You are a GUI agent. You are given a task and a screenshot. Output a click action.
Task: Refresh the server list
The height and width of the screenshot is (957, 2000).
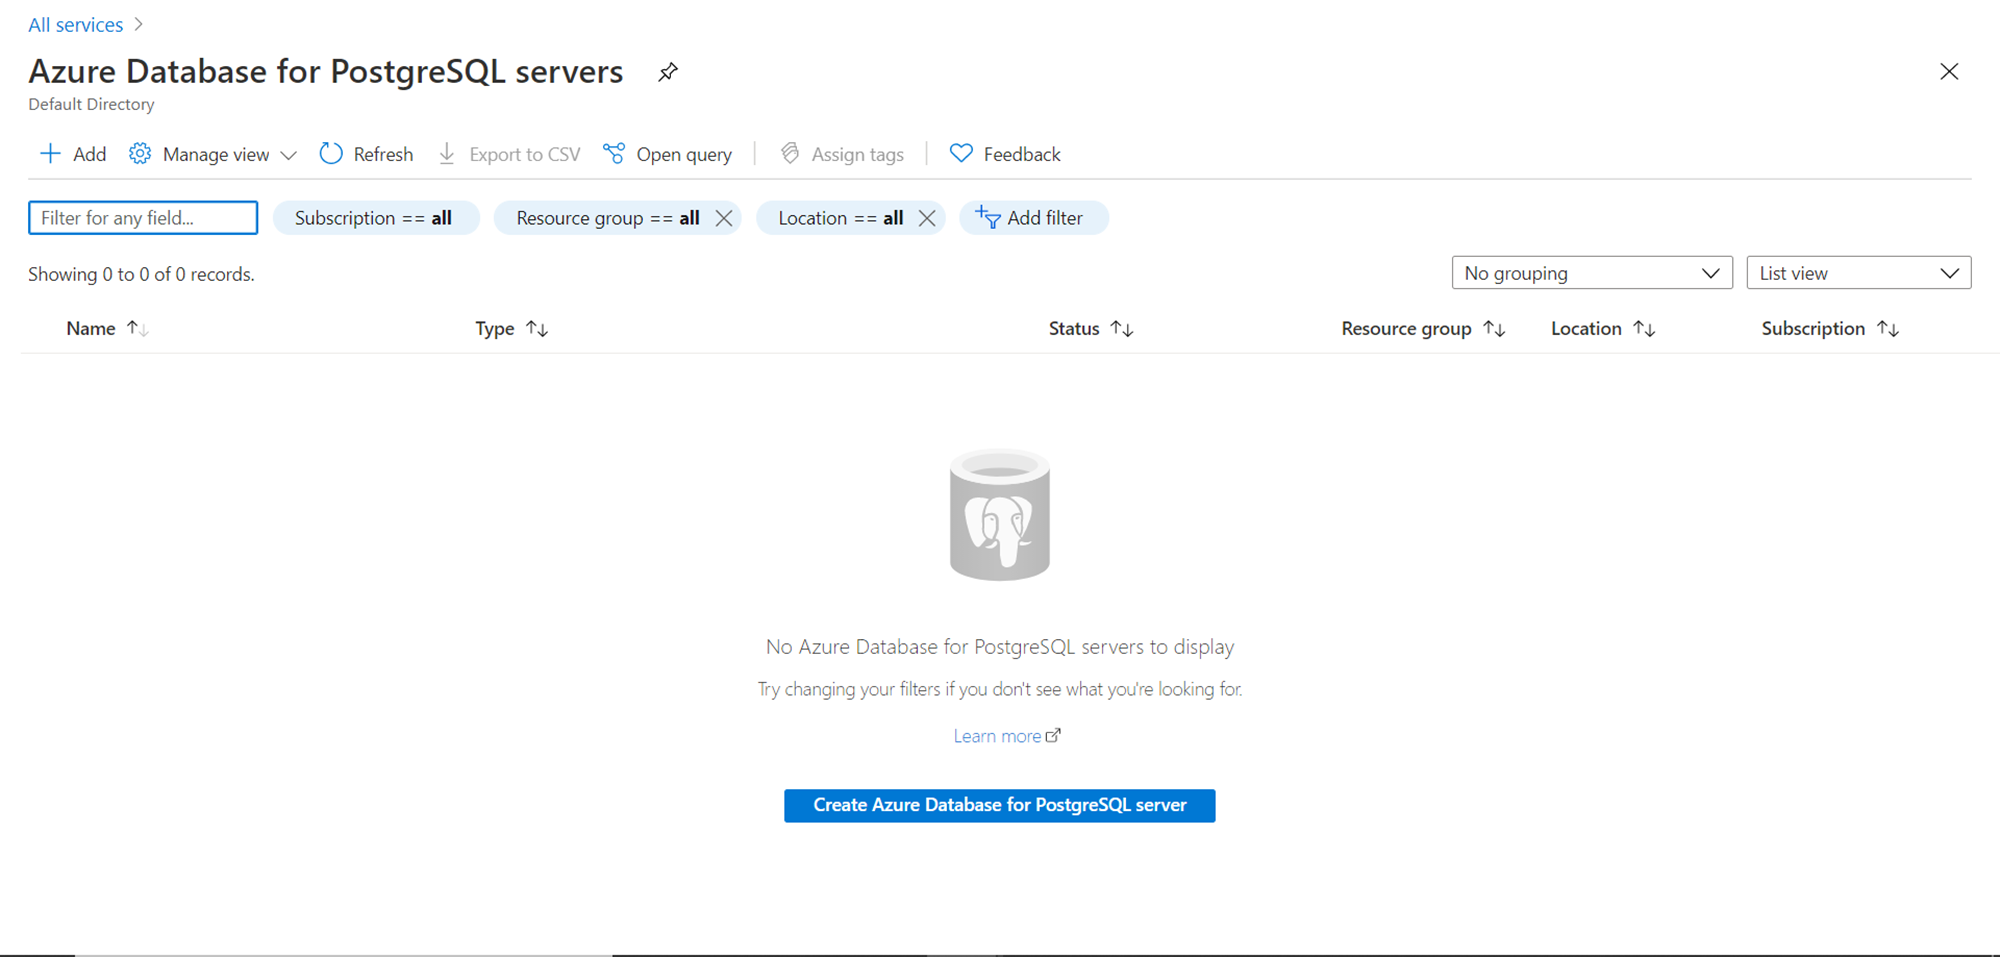point(366,154)
